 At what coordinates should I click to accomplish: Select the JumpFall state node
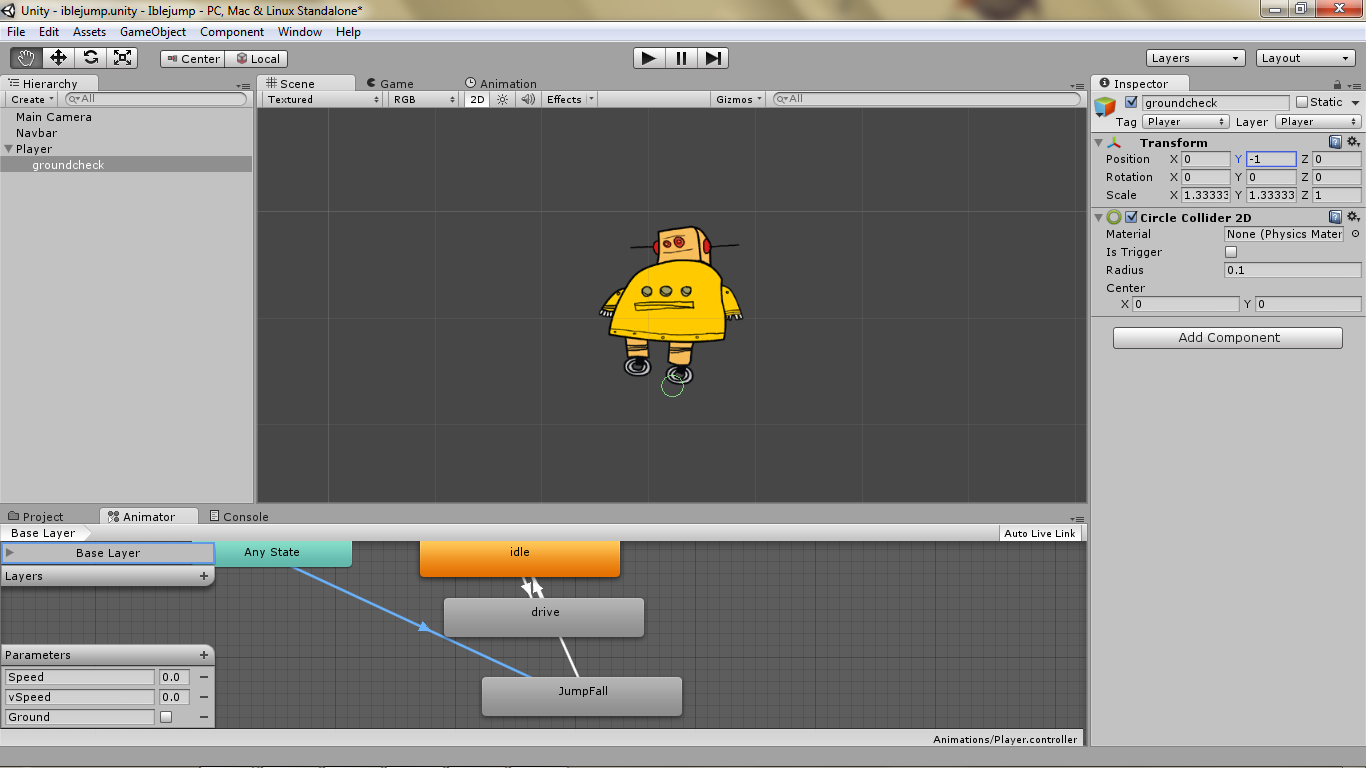tap(582, 696)
